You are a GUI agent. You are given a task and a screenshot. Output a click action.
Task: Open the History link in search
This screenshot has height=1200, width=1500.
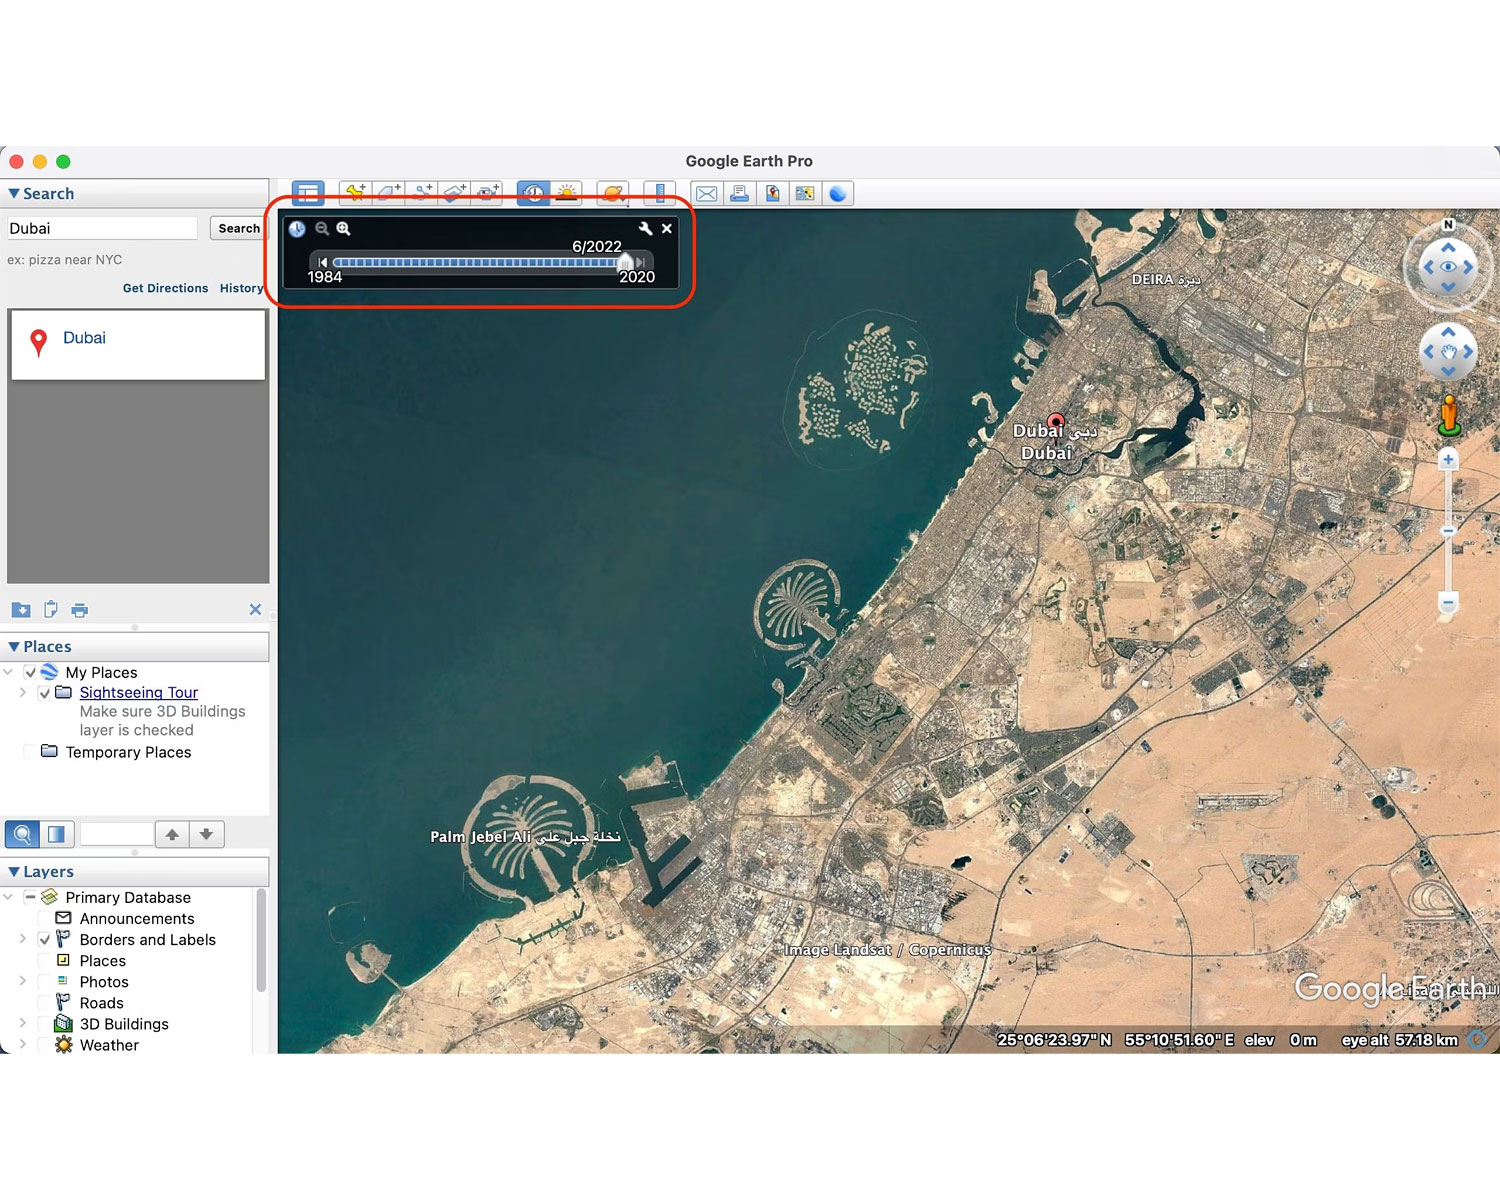coord(241,288)
